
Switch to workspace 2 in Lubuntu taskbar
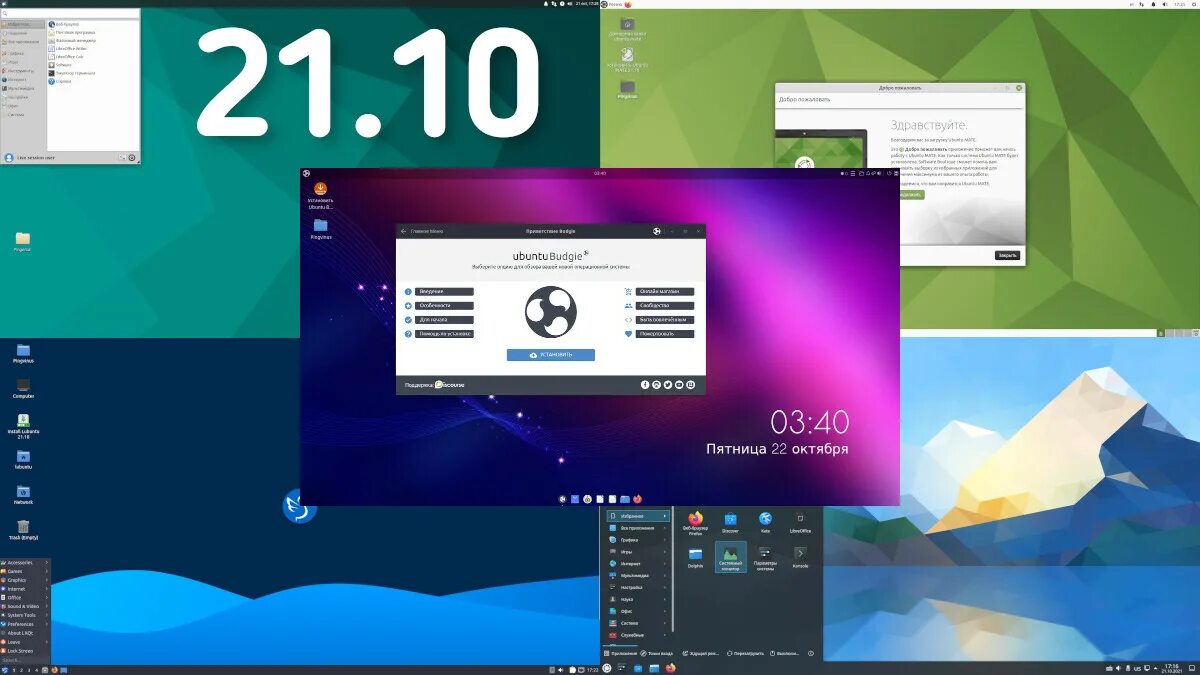(21, 669)
